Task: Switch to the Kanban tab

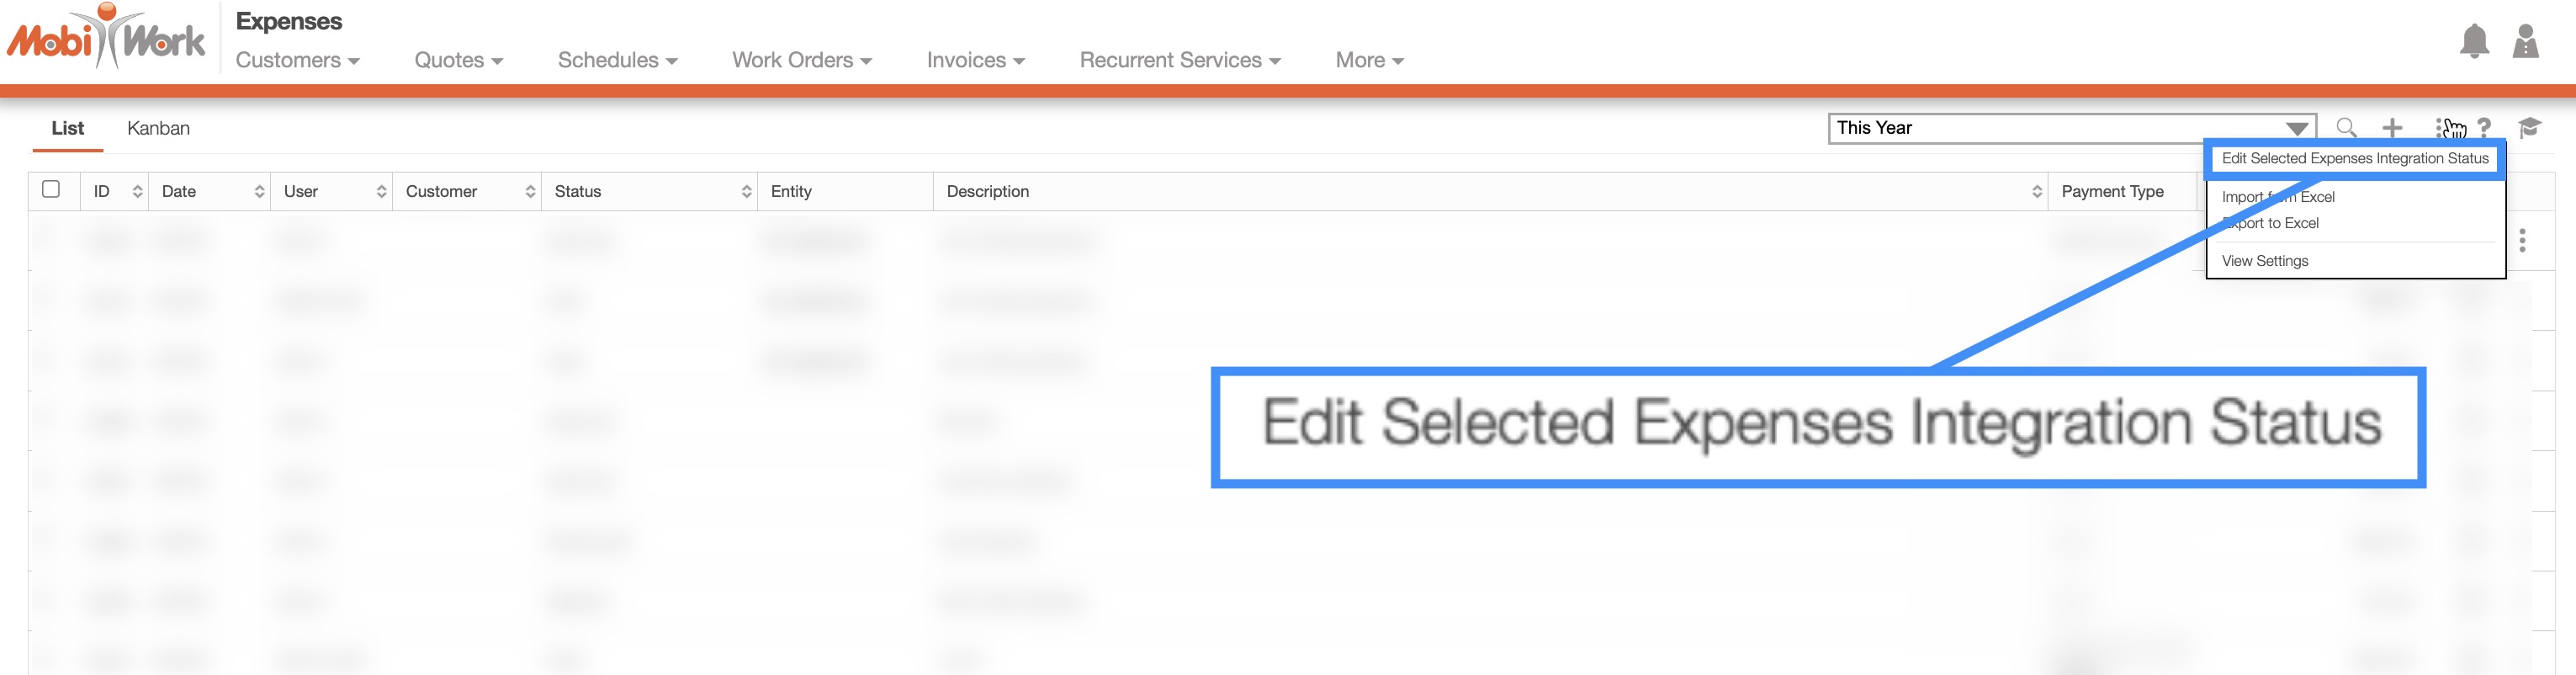Action: point(158,128)
